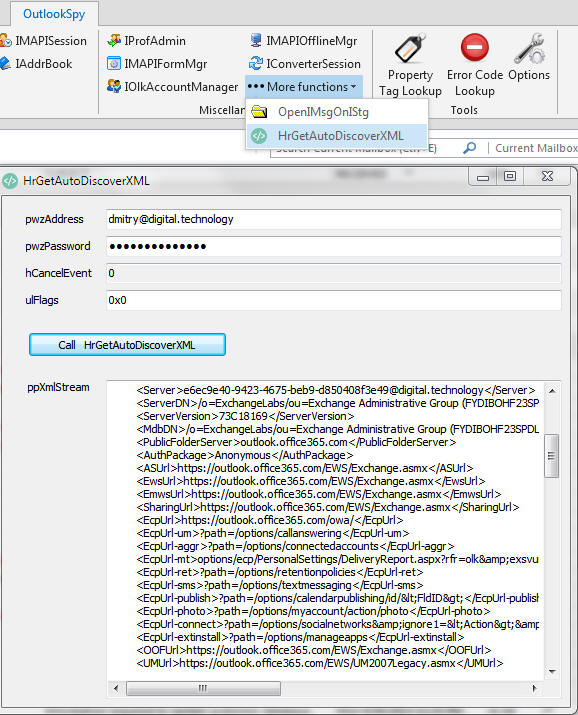Viewport: 578px width, 715px height.
Task: Open the Current Mailbox scope selector
Action: click(x=536, y=148)
